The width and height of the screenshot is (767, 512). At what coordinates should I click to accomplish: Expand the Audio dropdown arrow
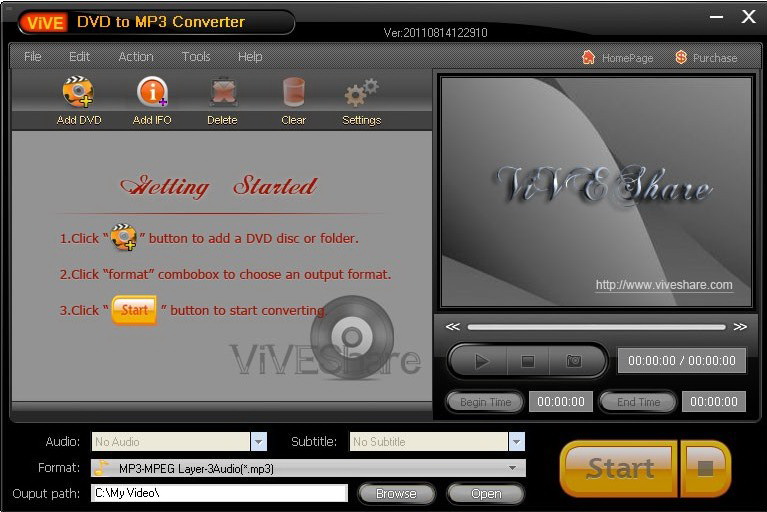pyautogui.click(x=259, y=442)
